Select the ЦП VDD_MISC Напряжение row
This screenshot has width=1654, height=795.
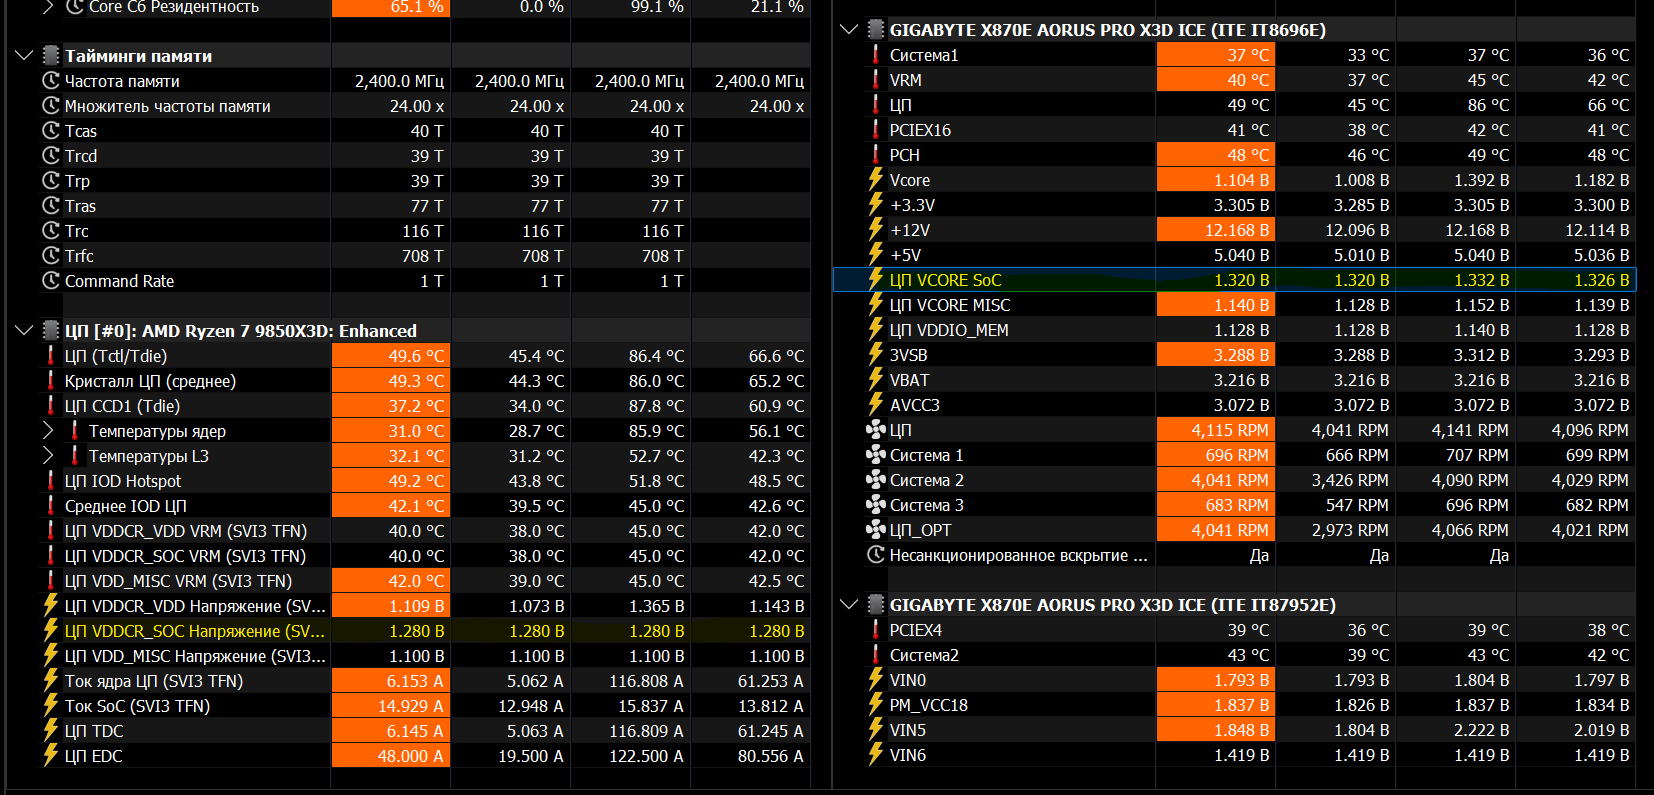pyautogui.click(x=424, y=656)
